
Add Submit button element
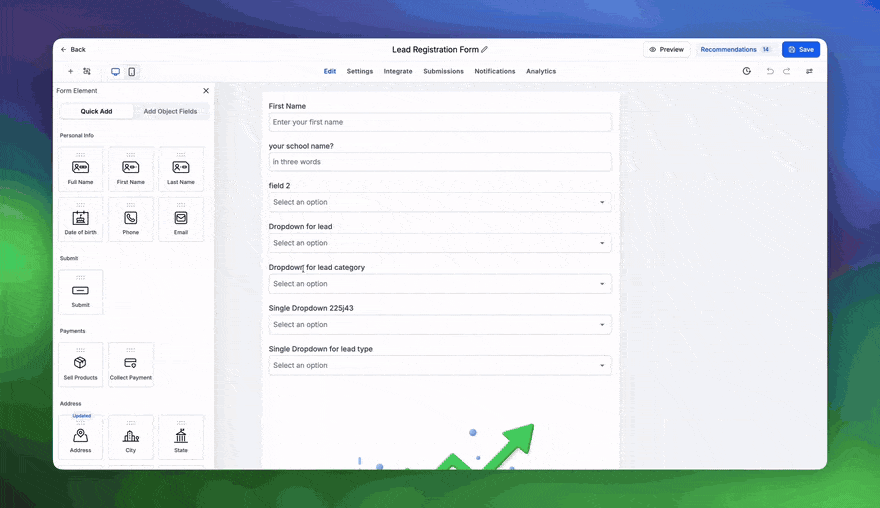tap(81, 292)
